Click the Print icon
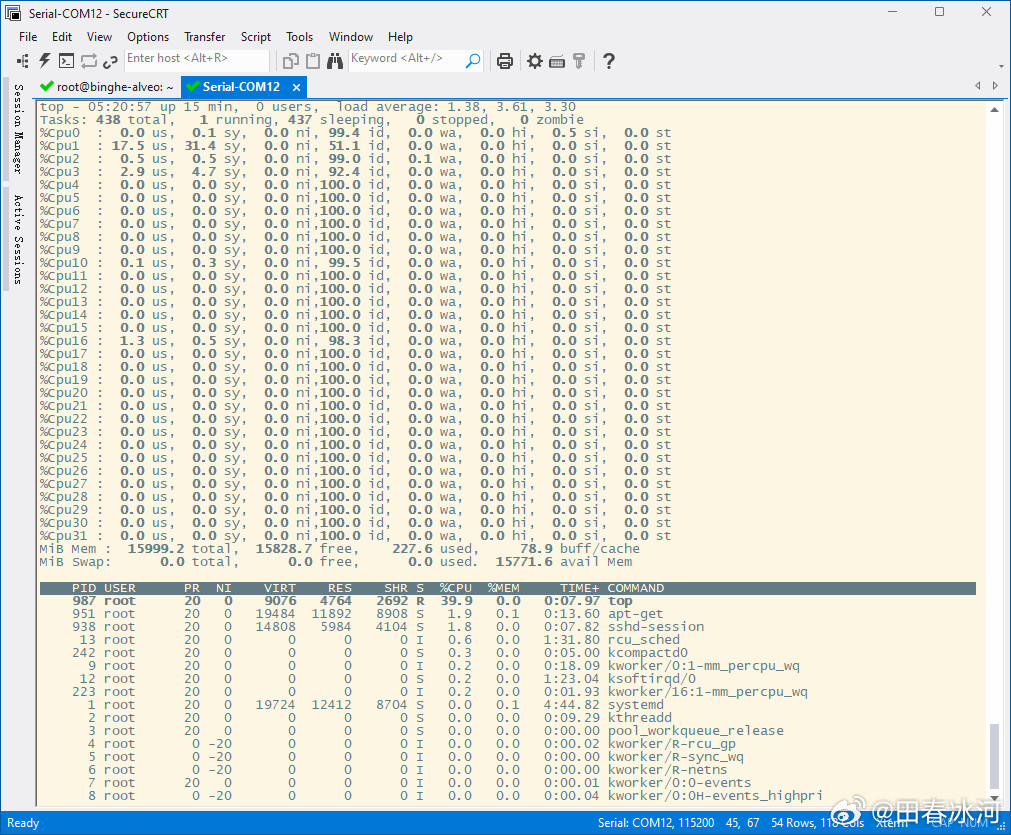This screenshot has width=1011, height=835. 505,61
